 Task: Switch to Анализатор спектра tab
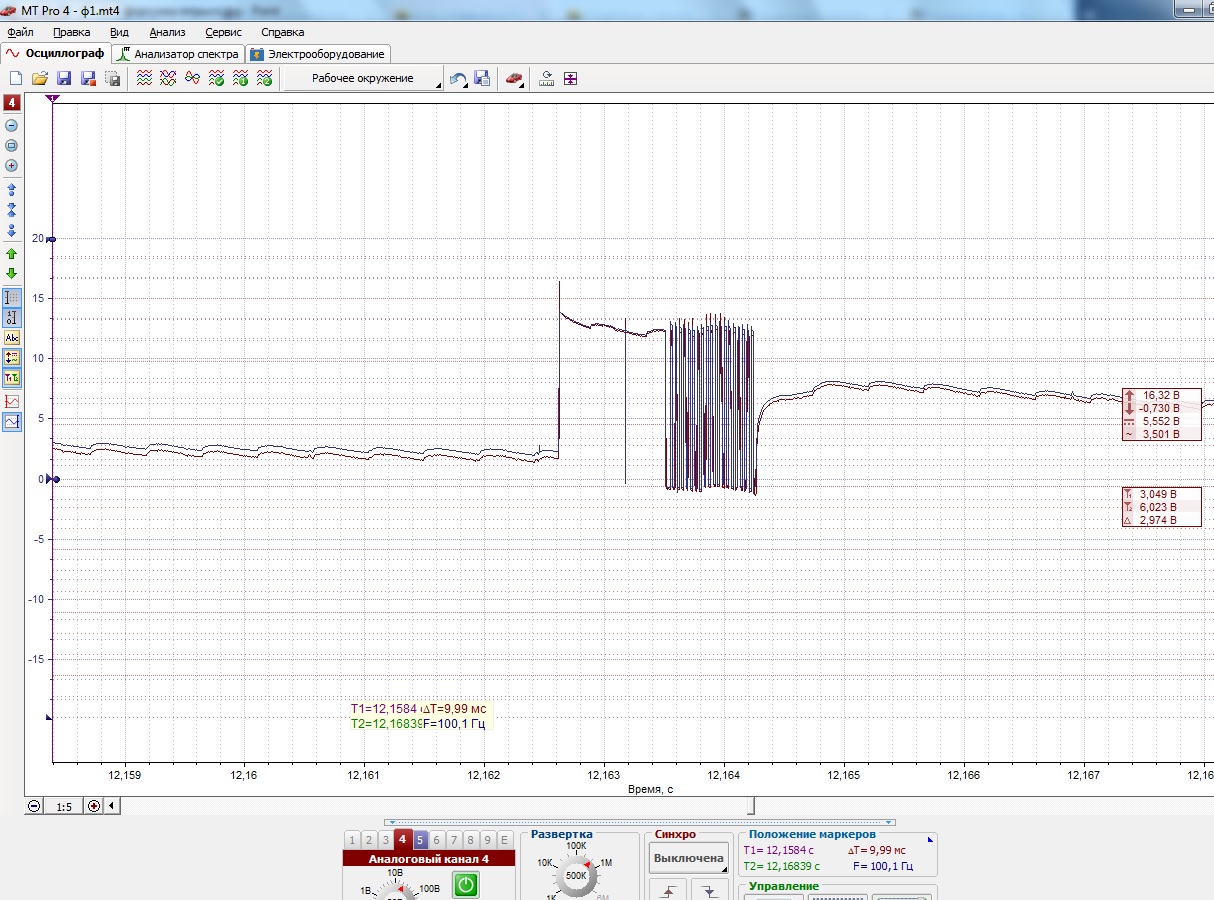coord(180,54)
